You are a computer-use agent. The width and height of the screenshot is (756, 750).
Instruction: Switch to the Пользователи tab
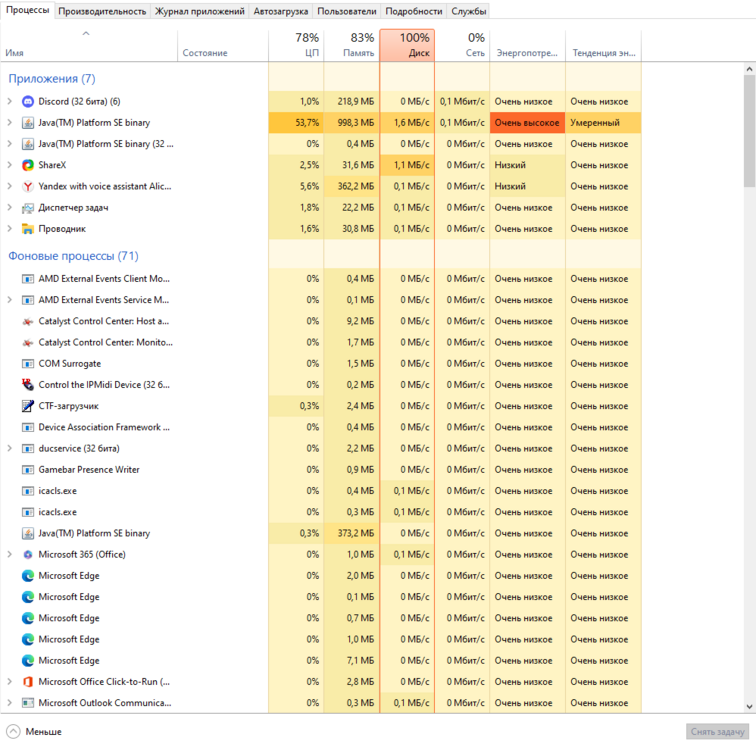click(347, 11)
